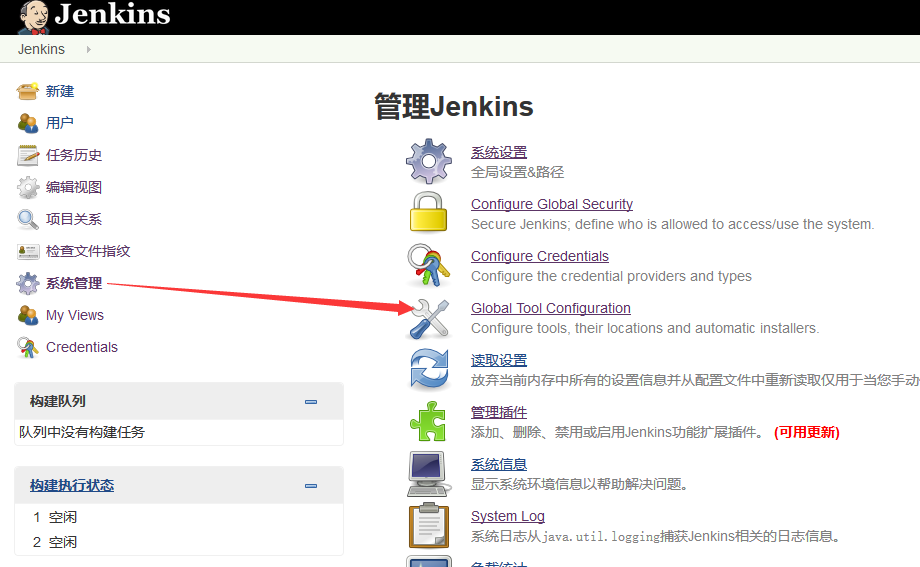The height and width of the screenshot is (567, 920).
Task: Click the 队列中没有构建任务 text
Action: (82, 433)
